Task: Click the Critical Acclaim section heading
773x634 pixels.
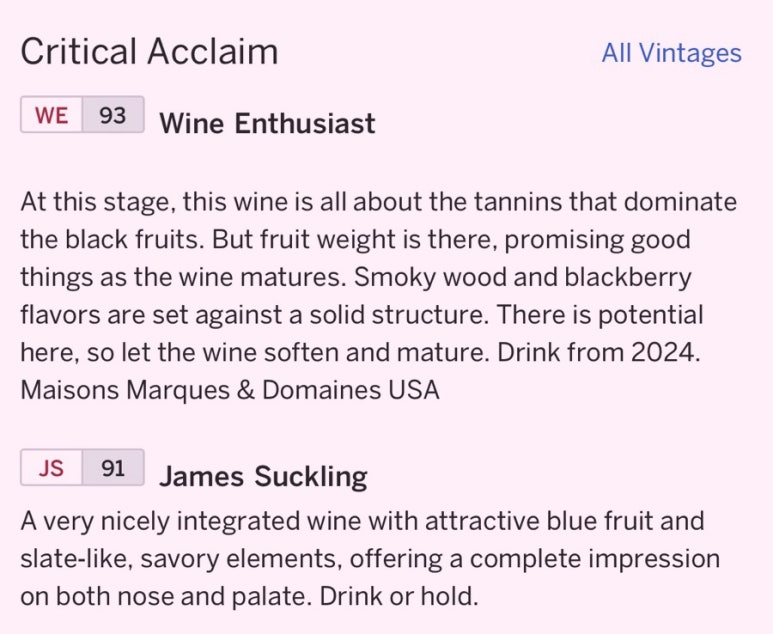Action: (149, 51)
